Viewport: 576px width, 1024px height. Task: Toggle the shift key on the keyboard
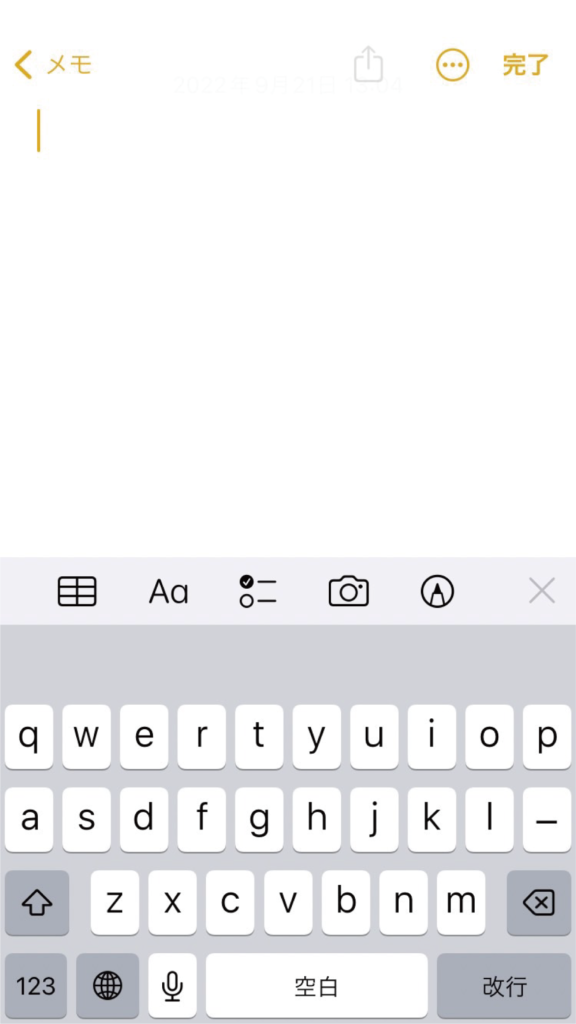pos(37,903)
